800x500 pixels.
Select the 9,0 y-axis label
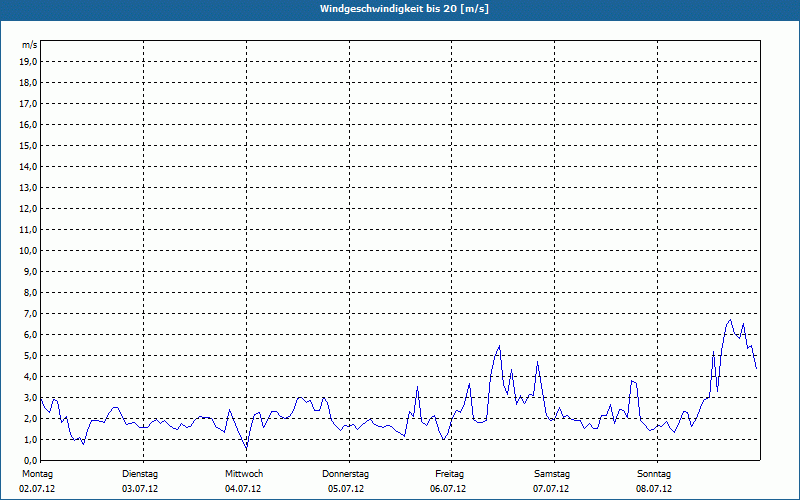(31, 271)
